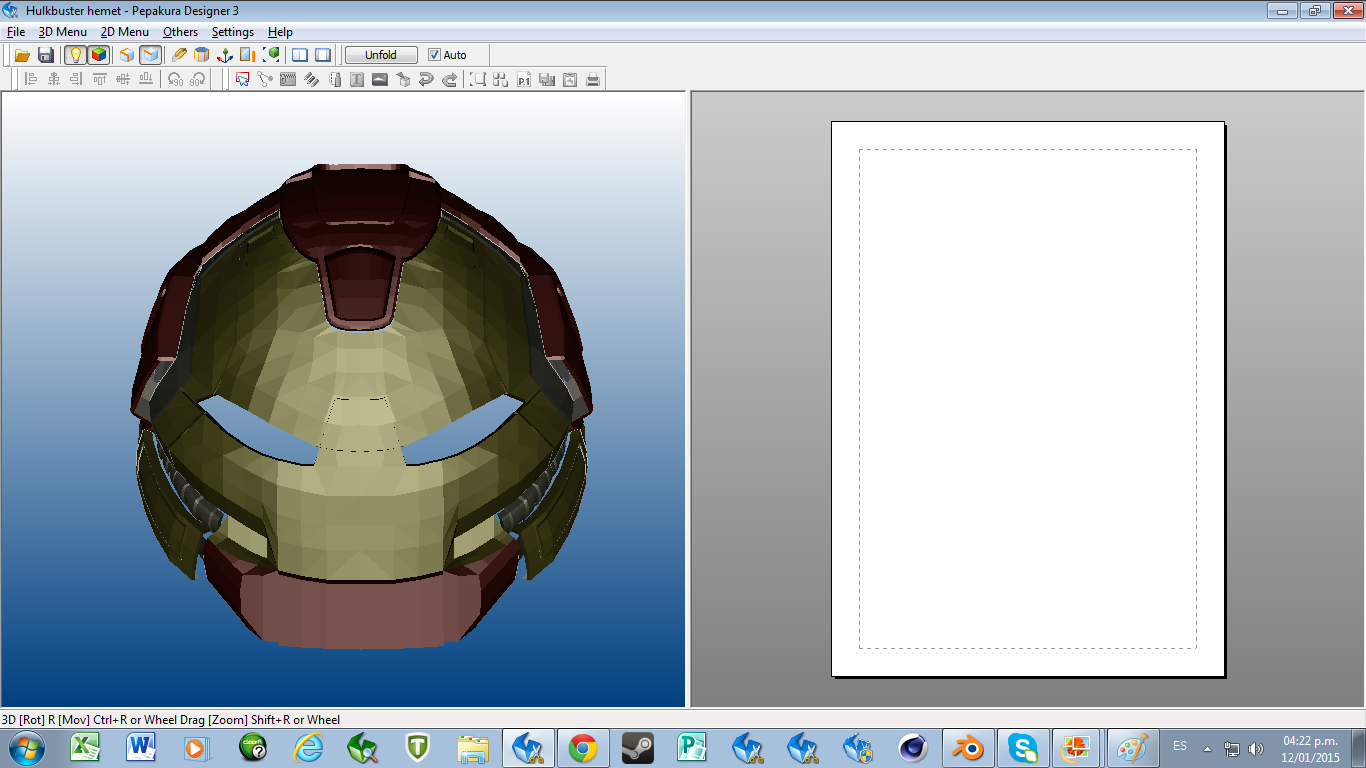Open the 2D Menu
This screenshot has height=768, width=1366.
tap(124, 32)
